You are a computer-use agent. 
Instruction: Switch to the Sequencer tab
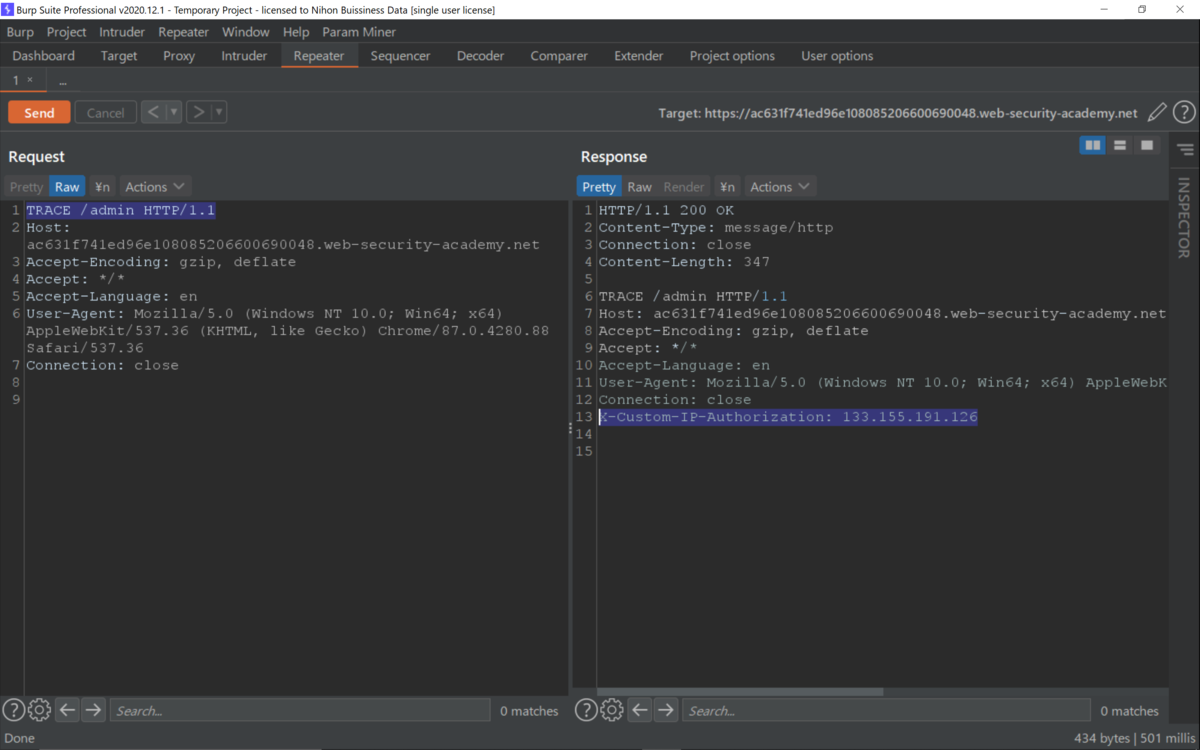(x=400, y=56)
